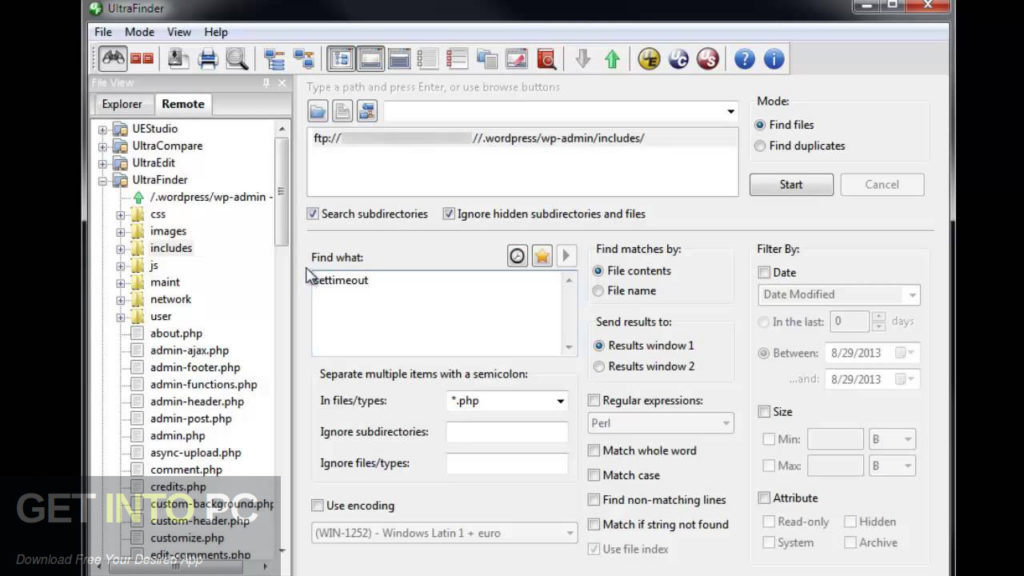This screenshot has width=1024, height=576.
Task: Switch to the Explorer tab
Action: click(122, 104)
